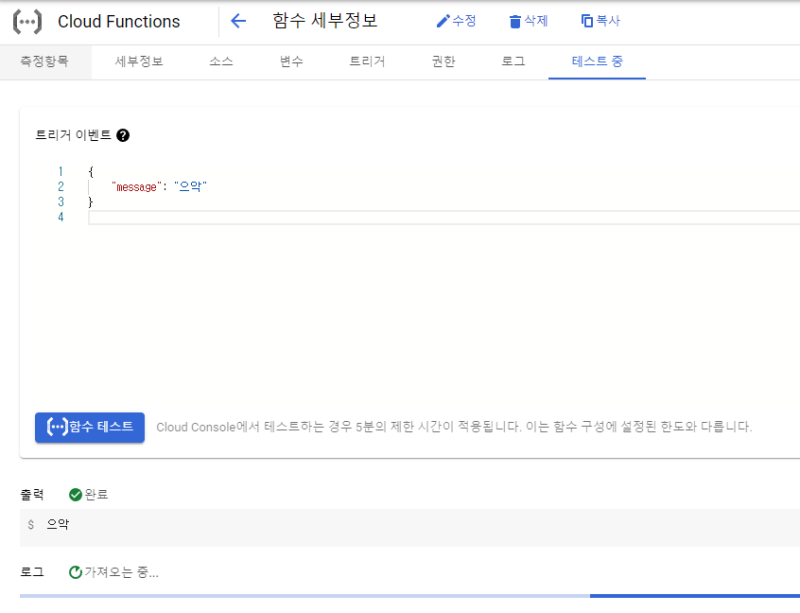Switch to the 측정항목 tab

click(44, 62)
